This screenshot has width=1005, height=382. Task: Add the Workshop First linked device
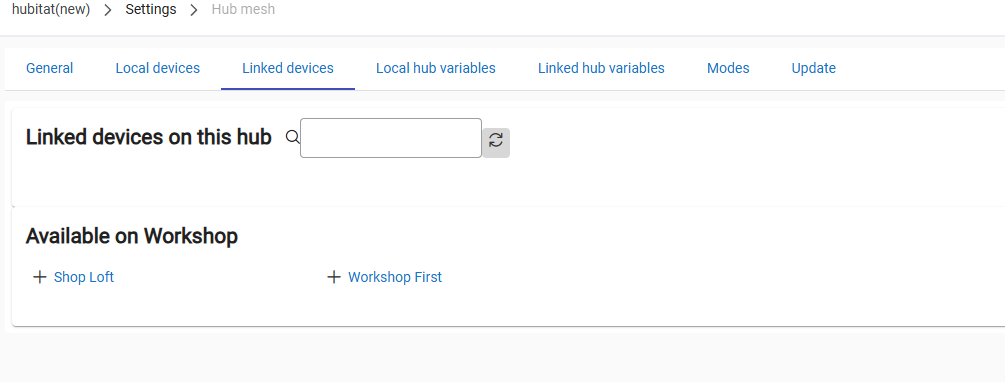click(x=395, y=277)
